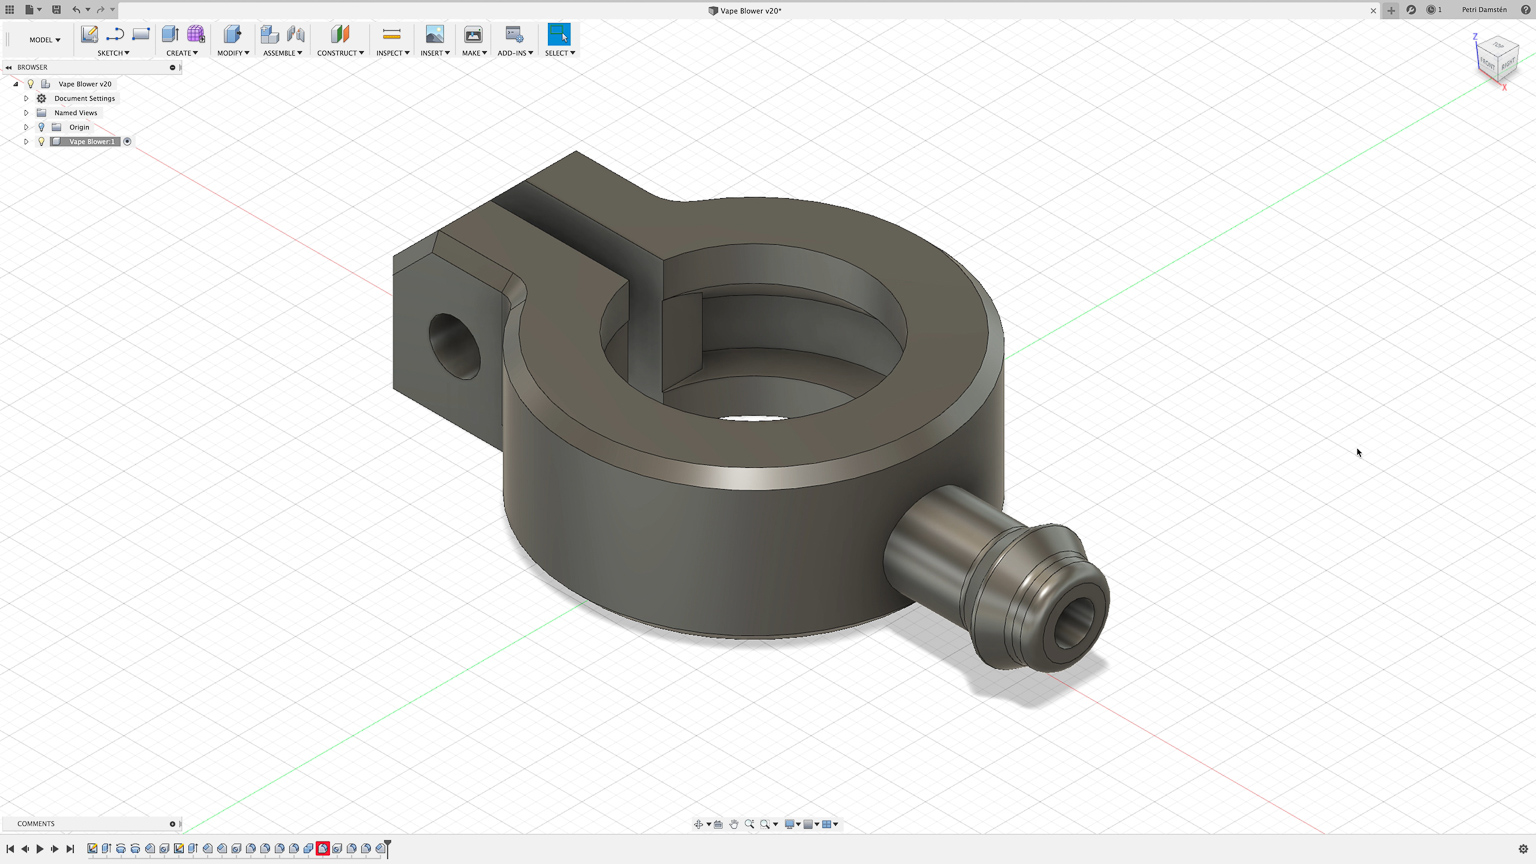The width and height of the screenshot is (1536, 864).
Task: Select the sketch Rectangle tool
Action: pos(141,35)
